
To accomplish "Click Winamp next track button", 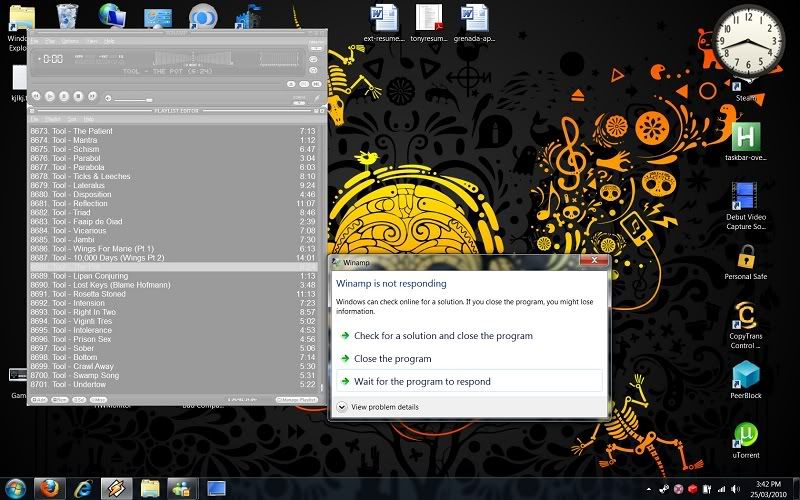I will tap(92, 96).
